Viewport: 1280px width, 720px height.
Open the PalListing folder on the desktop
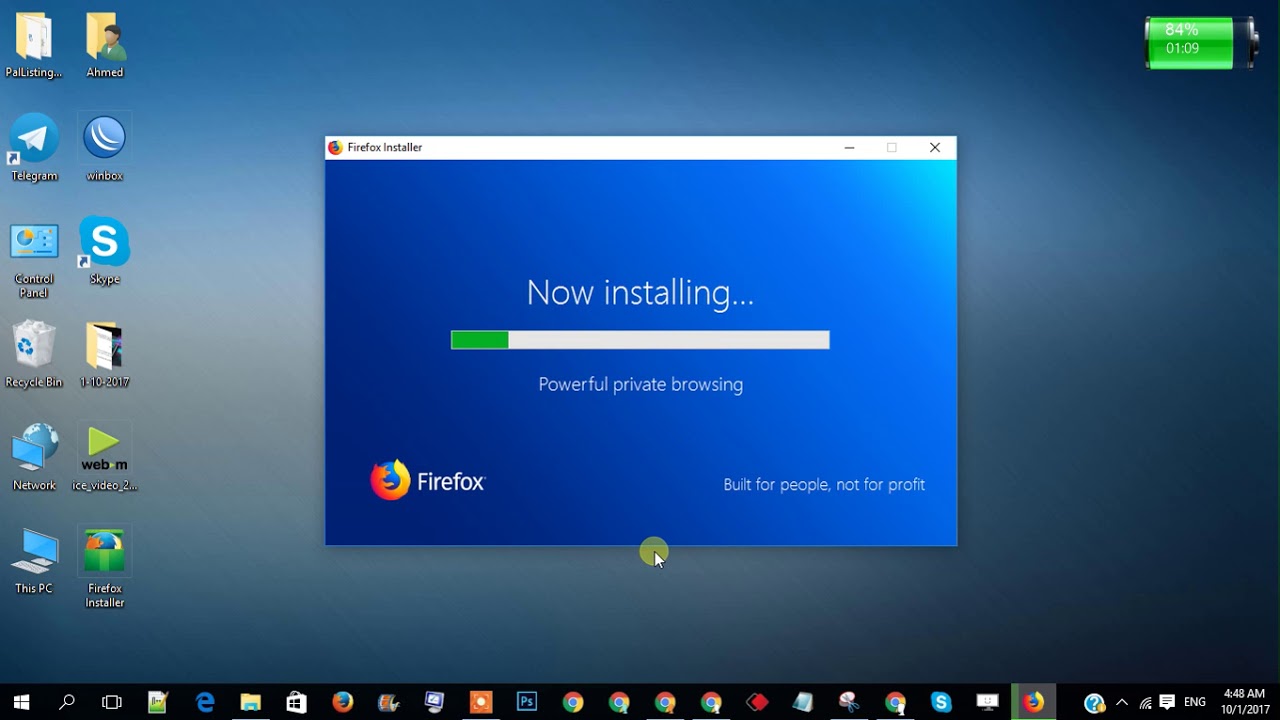(34, 45)
